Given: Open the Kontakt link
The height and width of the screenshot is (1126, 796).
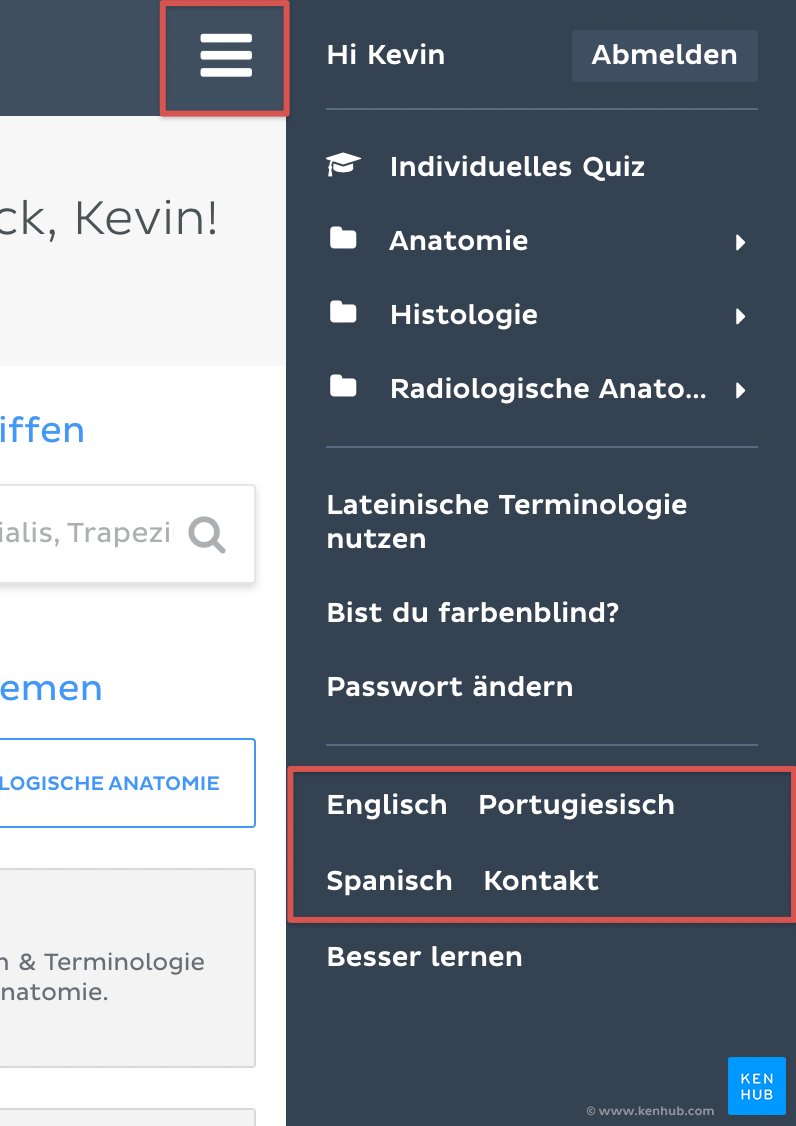Looking at the screenshot, I should click(x=541, y=881).
